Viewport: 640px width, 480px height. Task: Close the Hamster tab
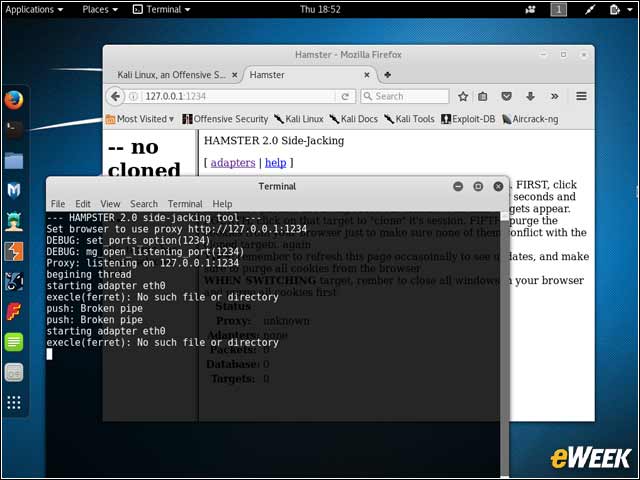click(x=367, y=75)
